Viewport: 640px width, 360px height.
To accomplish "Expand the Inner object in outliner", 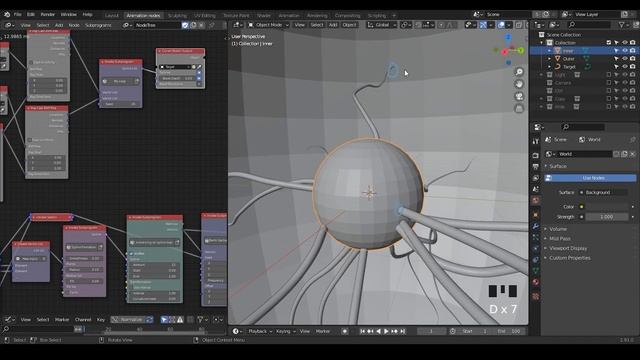I will 549,51.
